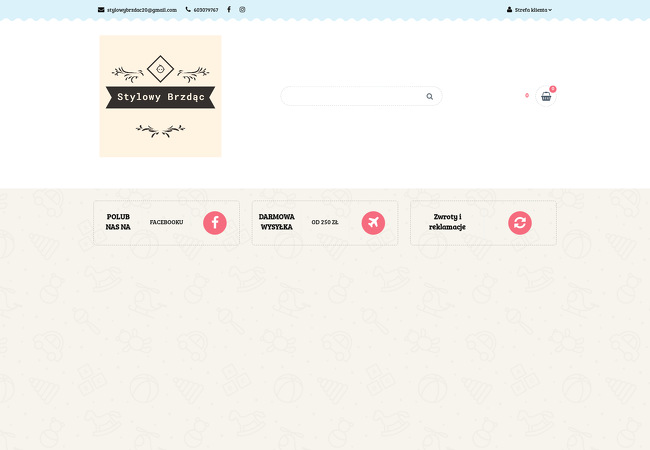Viewport: 650px width, 450px height.
Task: Call the phone number 603079767
Action: (x=206, y=10)
